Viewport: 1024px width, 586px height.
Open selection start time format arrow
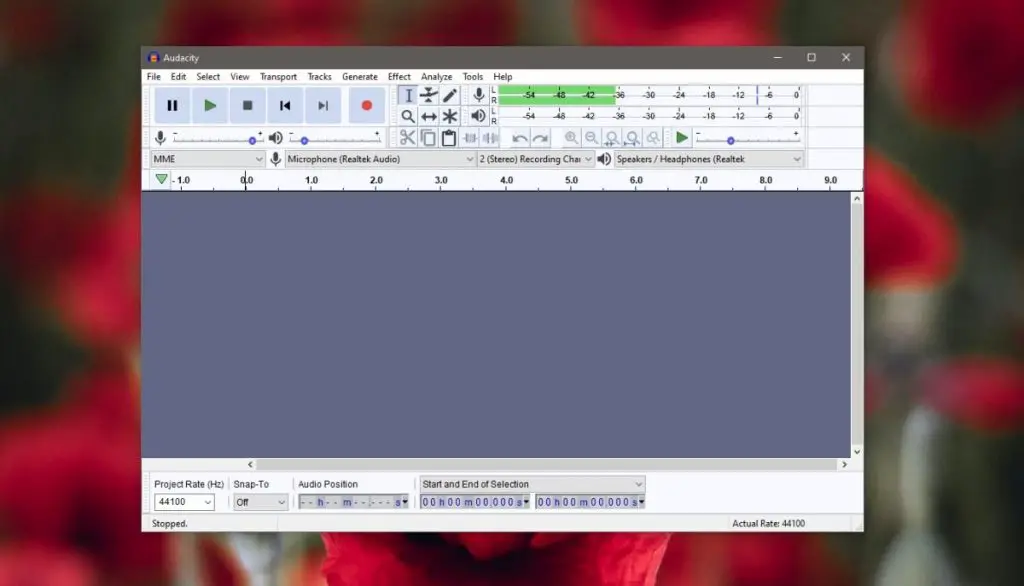coord(526,502)
